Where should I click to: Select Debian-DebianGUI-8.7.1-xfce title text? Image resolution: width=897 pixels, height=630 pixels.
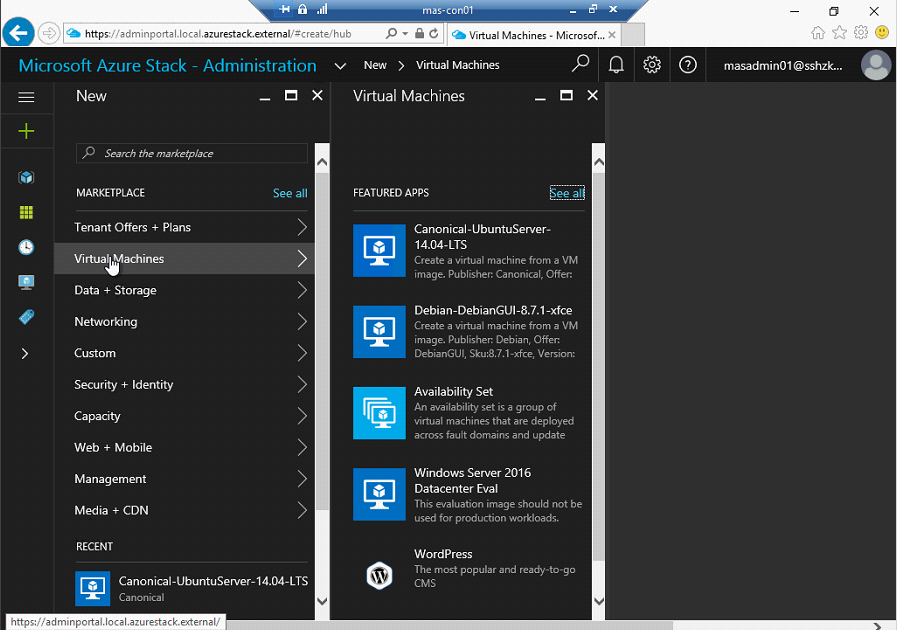point(493,310)
